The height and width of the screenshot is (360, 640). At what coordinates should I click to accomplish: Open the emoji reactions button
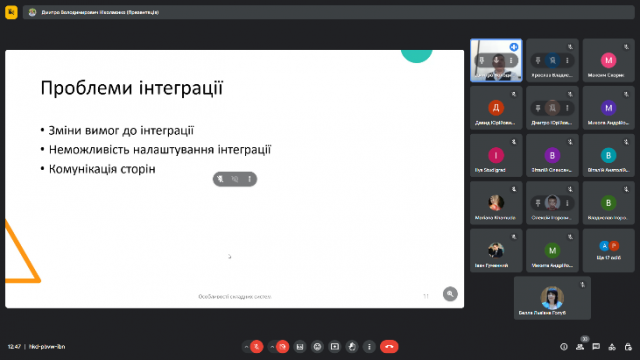(317, 347)
